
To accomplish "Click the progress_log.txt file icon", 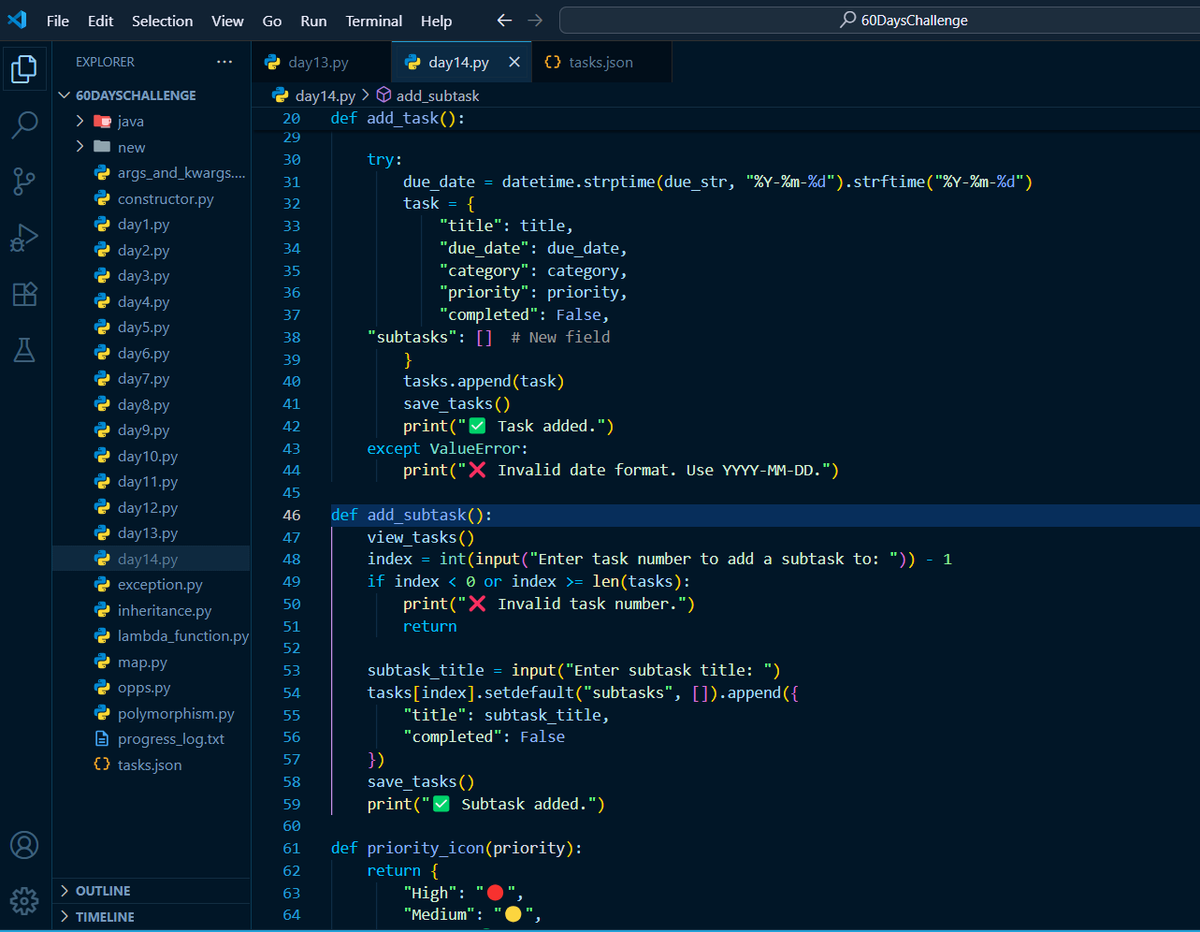I will click(101, 739).
